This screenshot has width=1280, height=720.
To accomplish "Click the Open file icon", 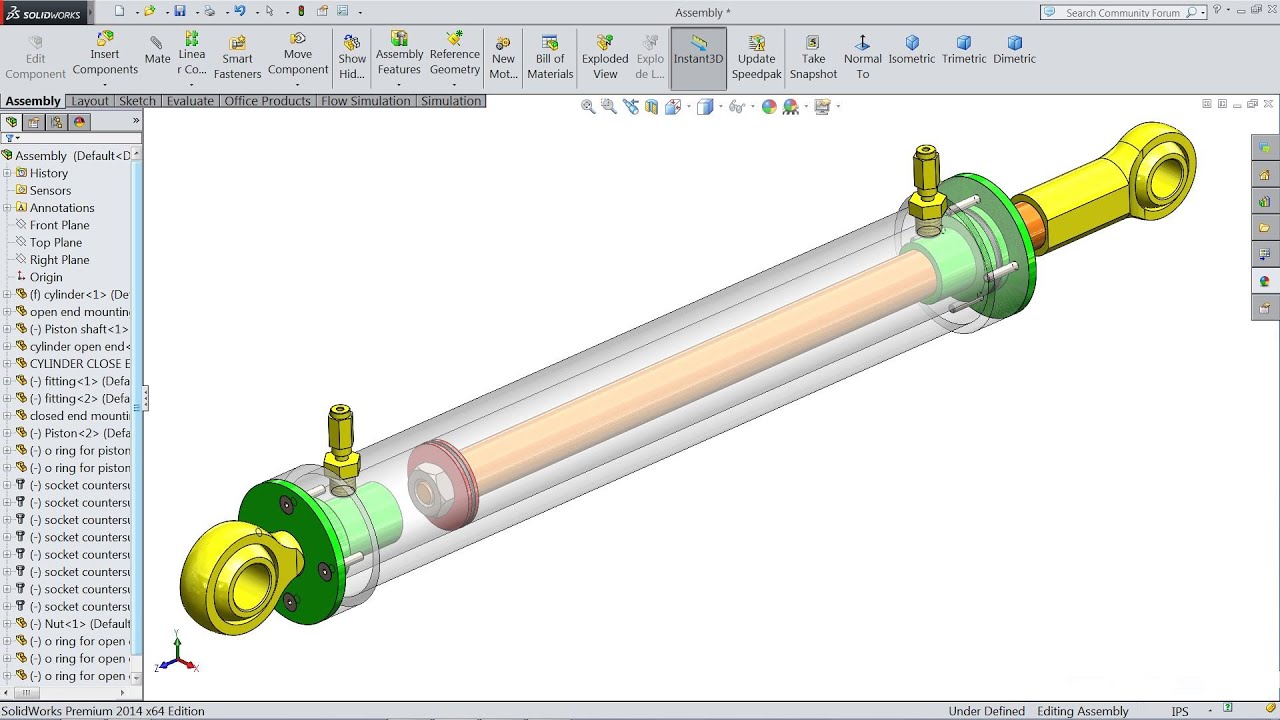I will (x=149, y=11).
